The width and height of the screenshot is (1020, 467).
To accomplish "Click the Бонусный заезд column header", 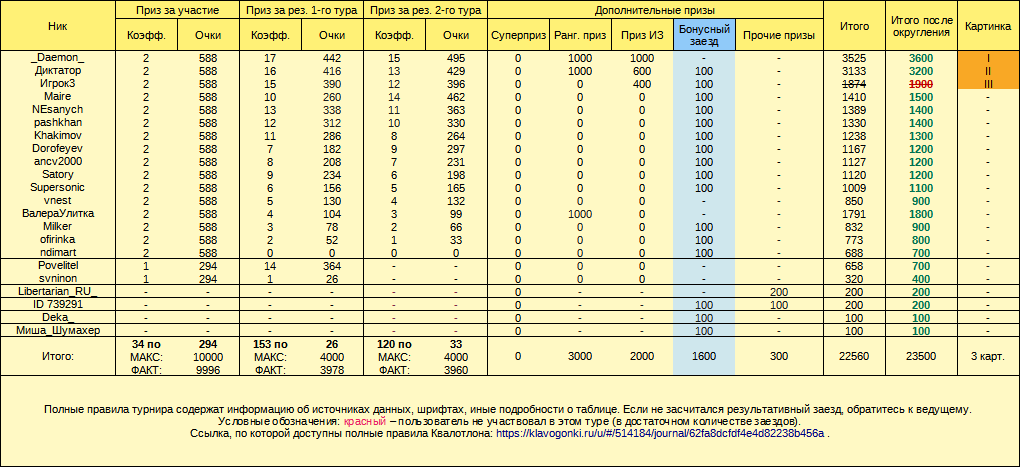I will tap(704, 35).
